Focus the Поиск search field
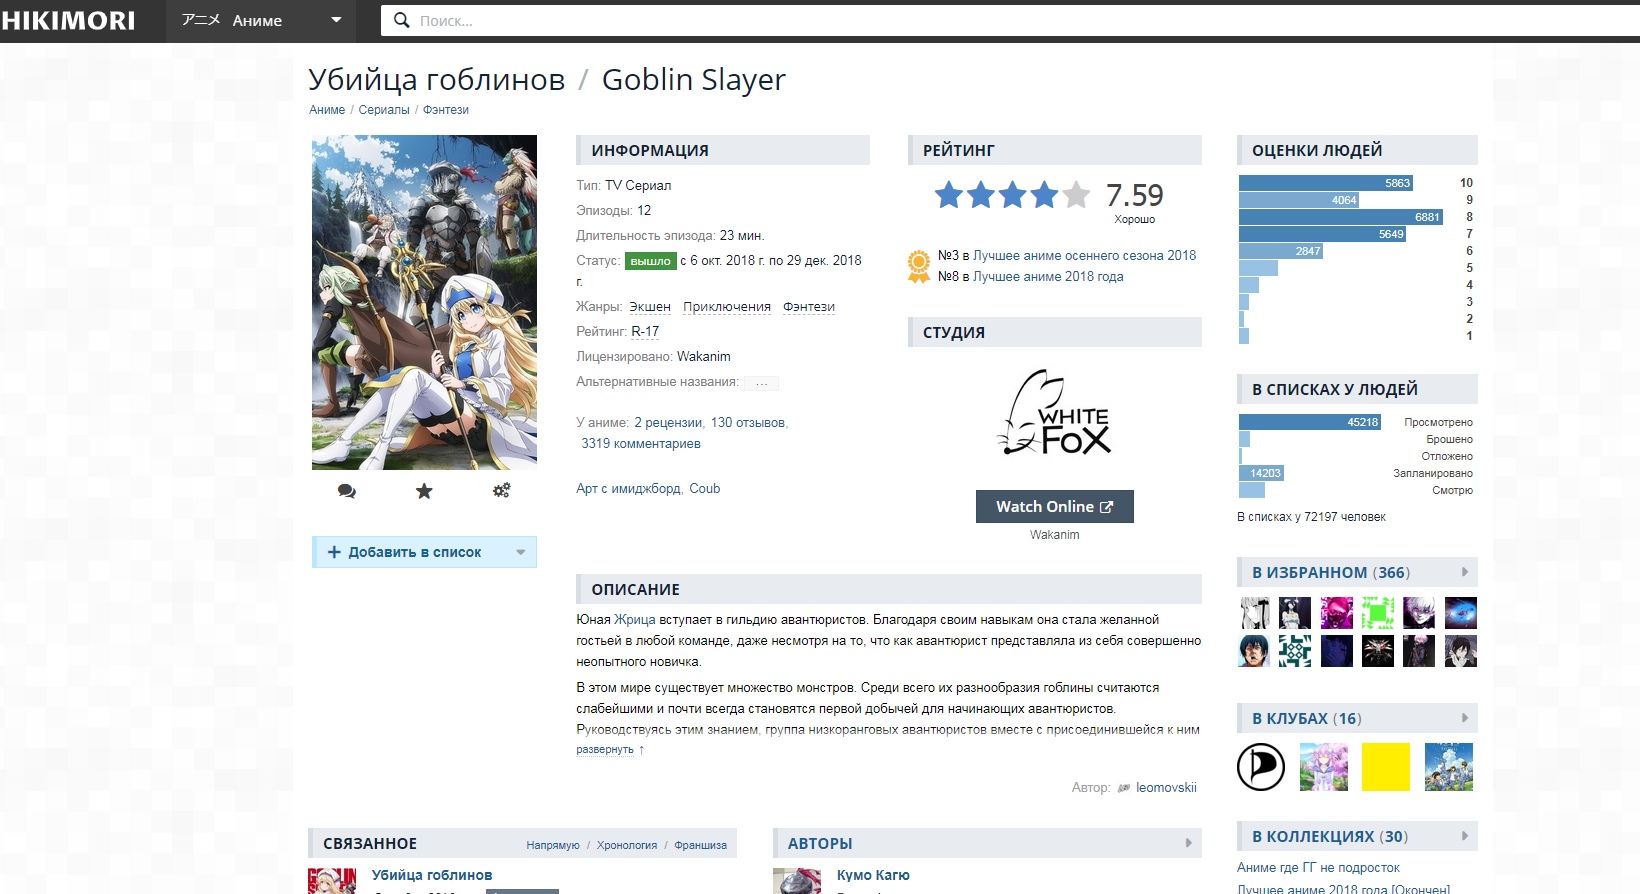1640x894 pixels. [1010, 20]
